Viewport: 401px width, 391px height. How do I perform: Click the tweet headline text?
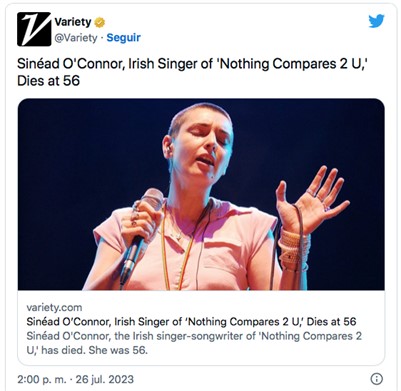194,71
